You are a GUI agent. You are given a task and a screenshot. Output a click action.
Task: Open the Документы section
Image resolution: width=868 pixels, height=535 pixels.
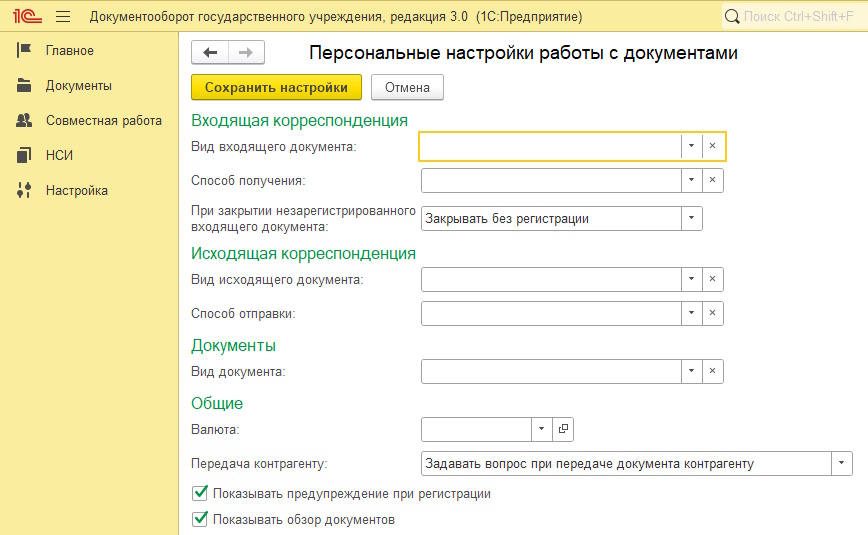79,85
